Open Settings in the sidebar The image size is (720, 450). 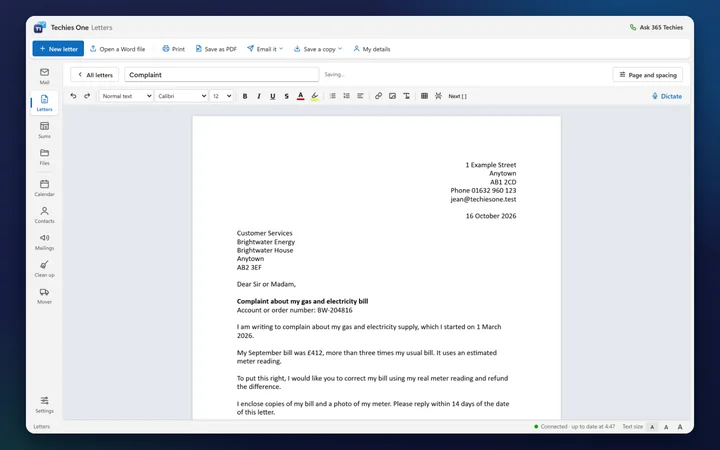coord(45,405)
